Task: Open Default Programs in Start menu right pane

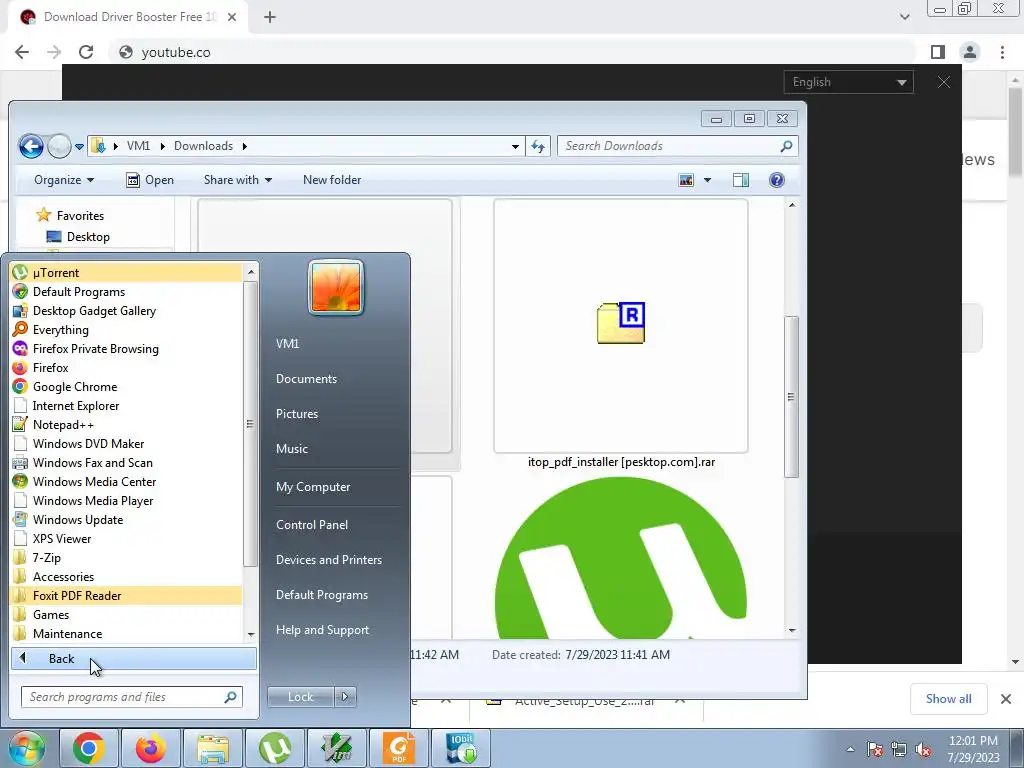Action: [x=321, y=595]
